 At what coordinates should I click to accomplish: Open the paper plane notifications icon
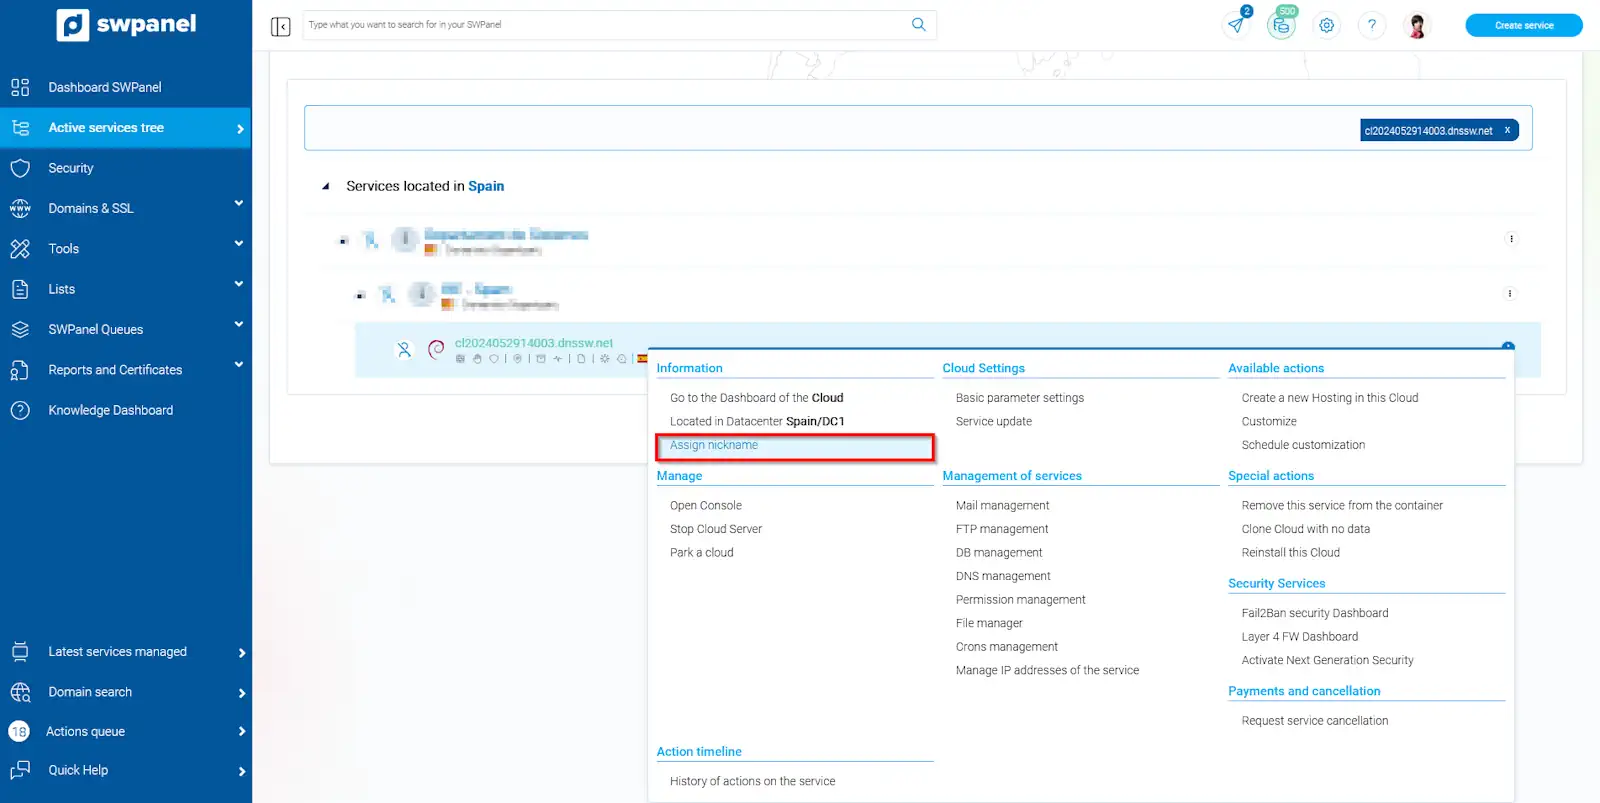pyautogui.click(x=1237, y=25)
